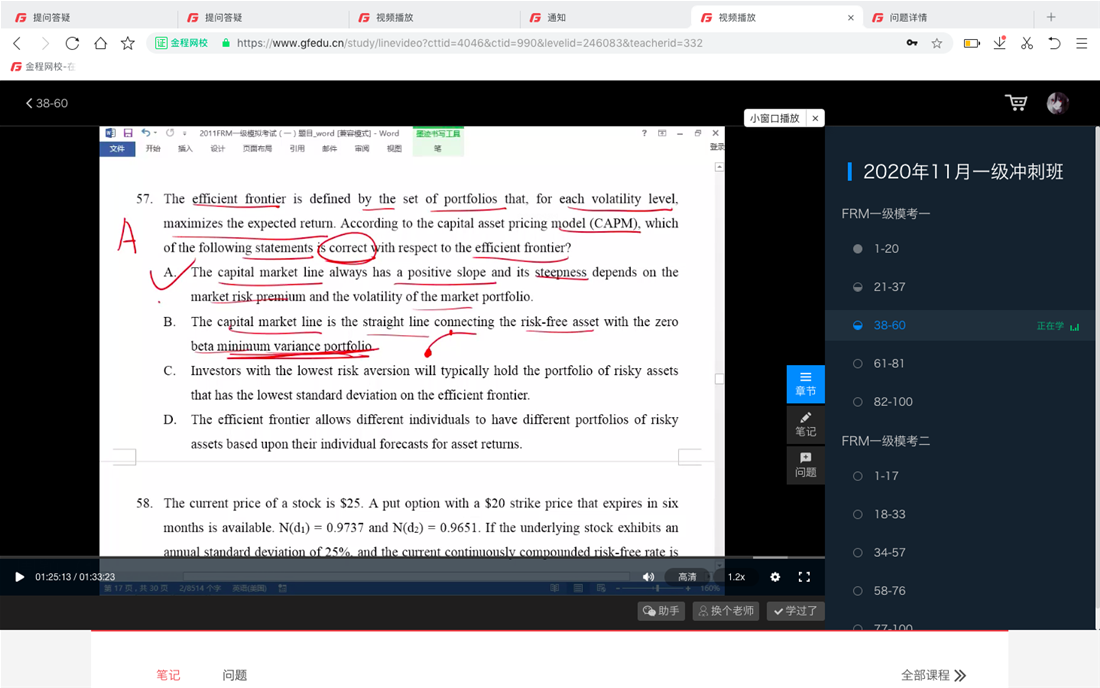Mark lesson with 学过了 button
1100x688 pixels.
point(795,611)
